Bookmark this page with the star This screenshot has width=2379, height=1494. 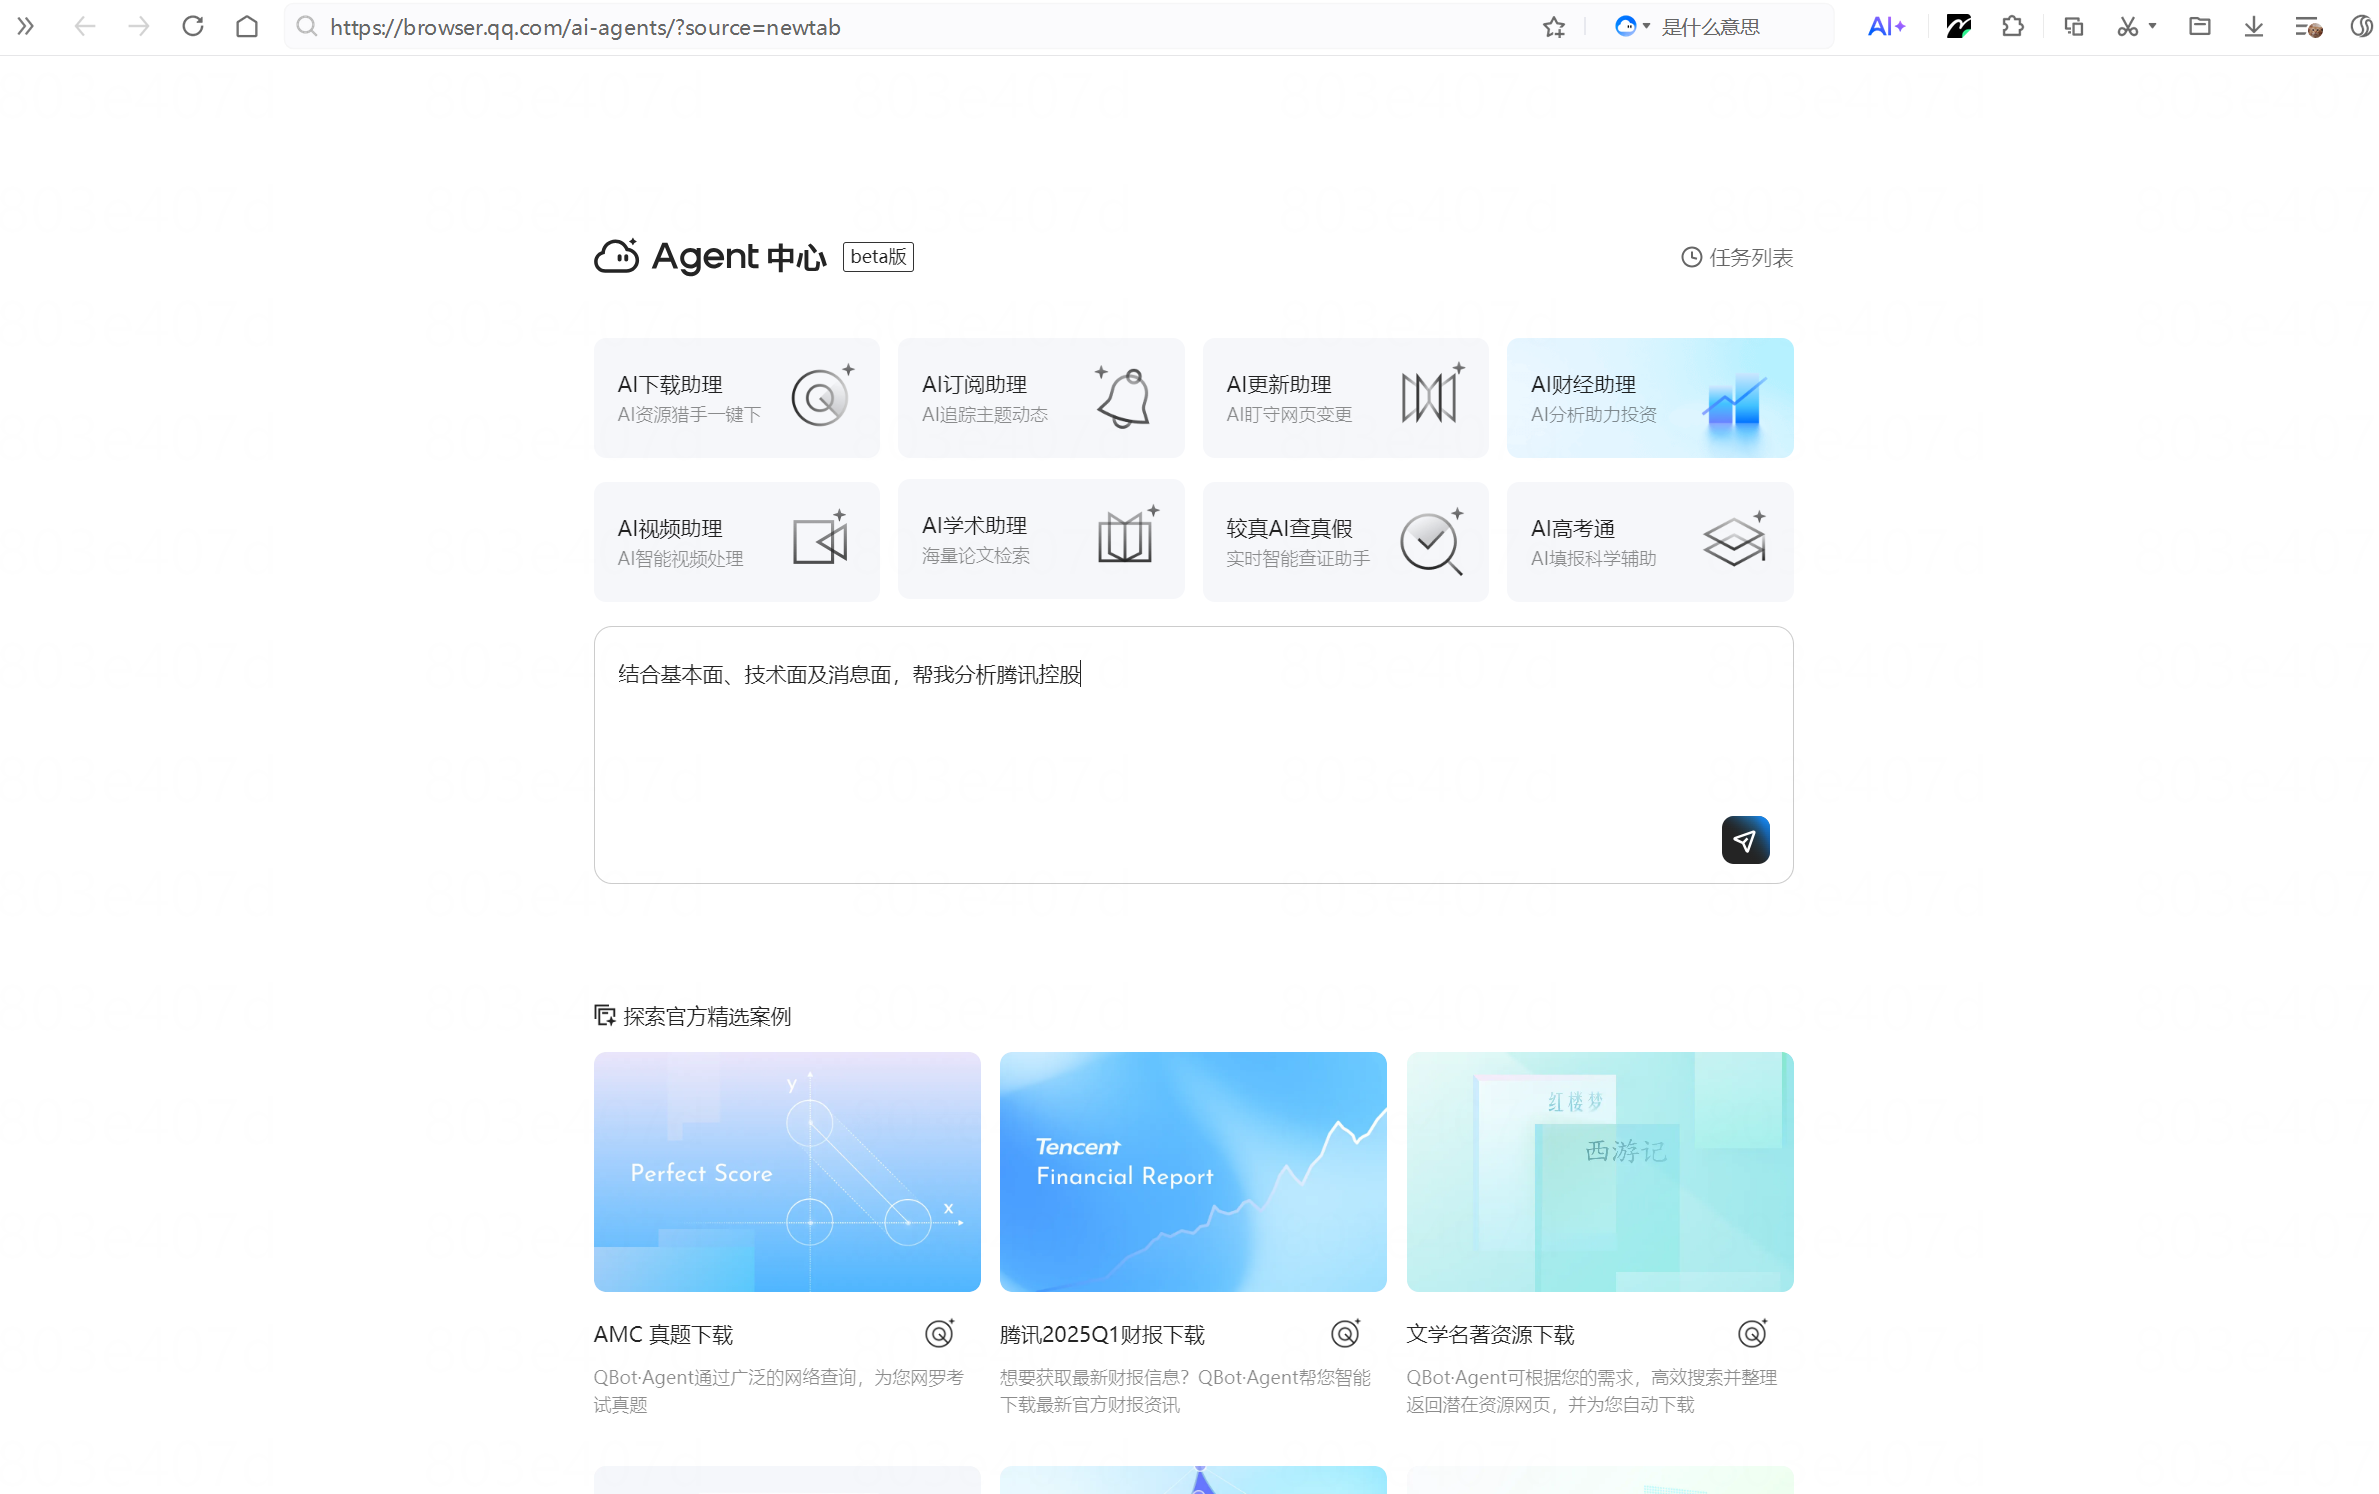pyautogui.click(x=1554, y=27)
